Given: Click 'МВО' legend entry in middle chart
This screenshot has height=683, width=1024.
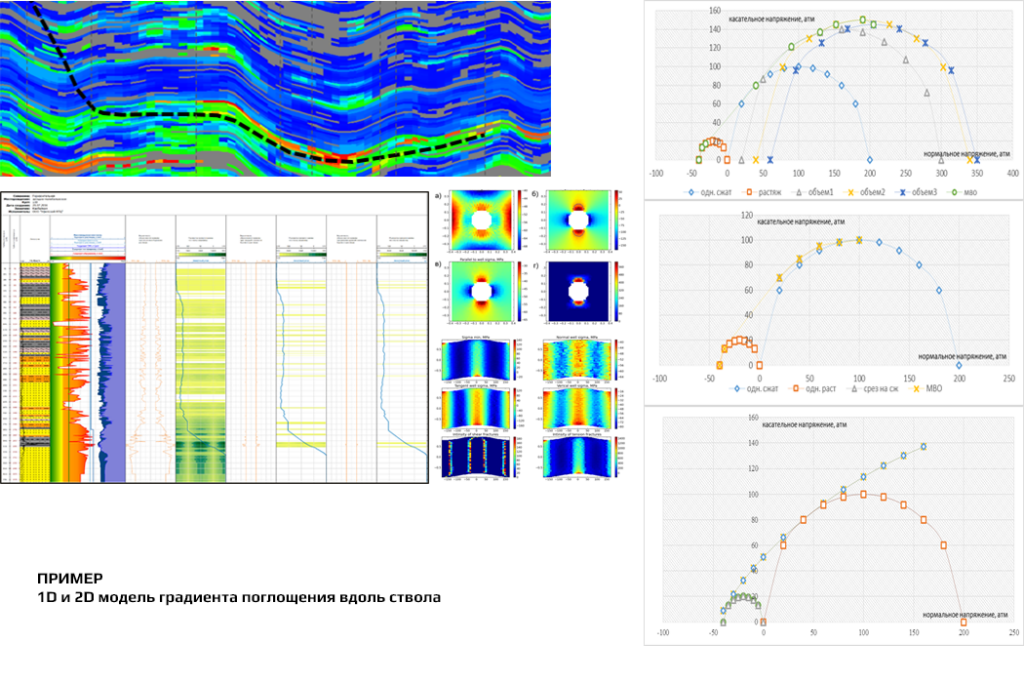Looking at the screenshot, I should click(915, 388).
